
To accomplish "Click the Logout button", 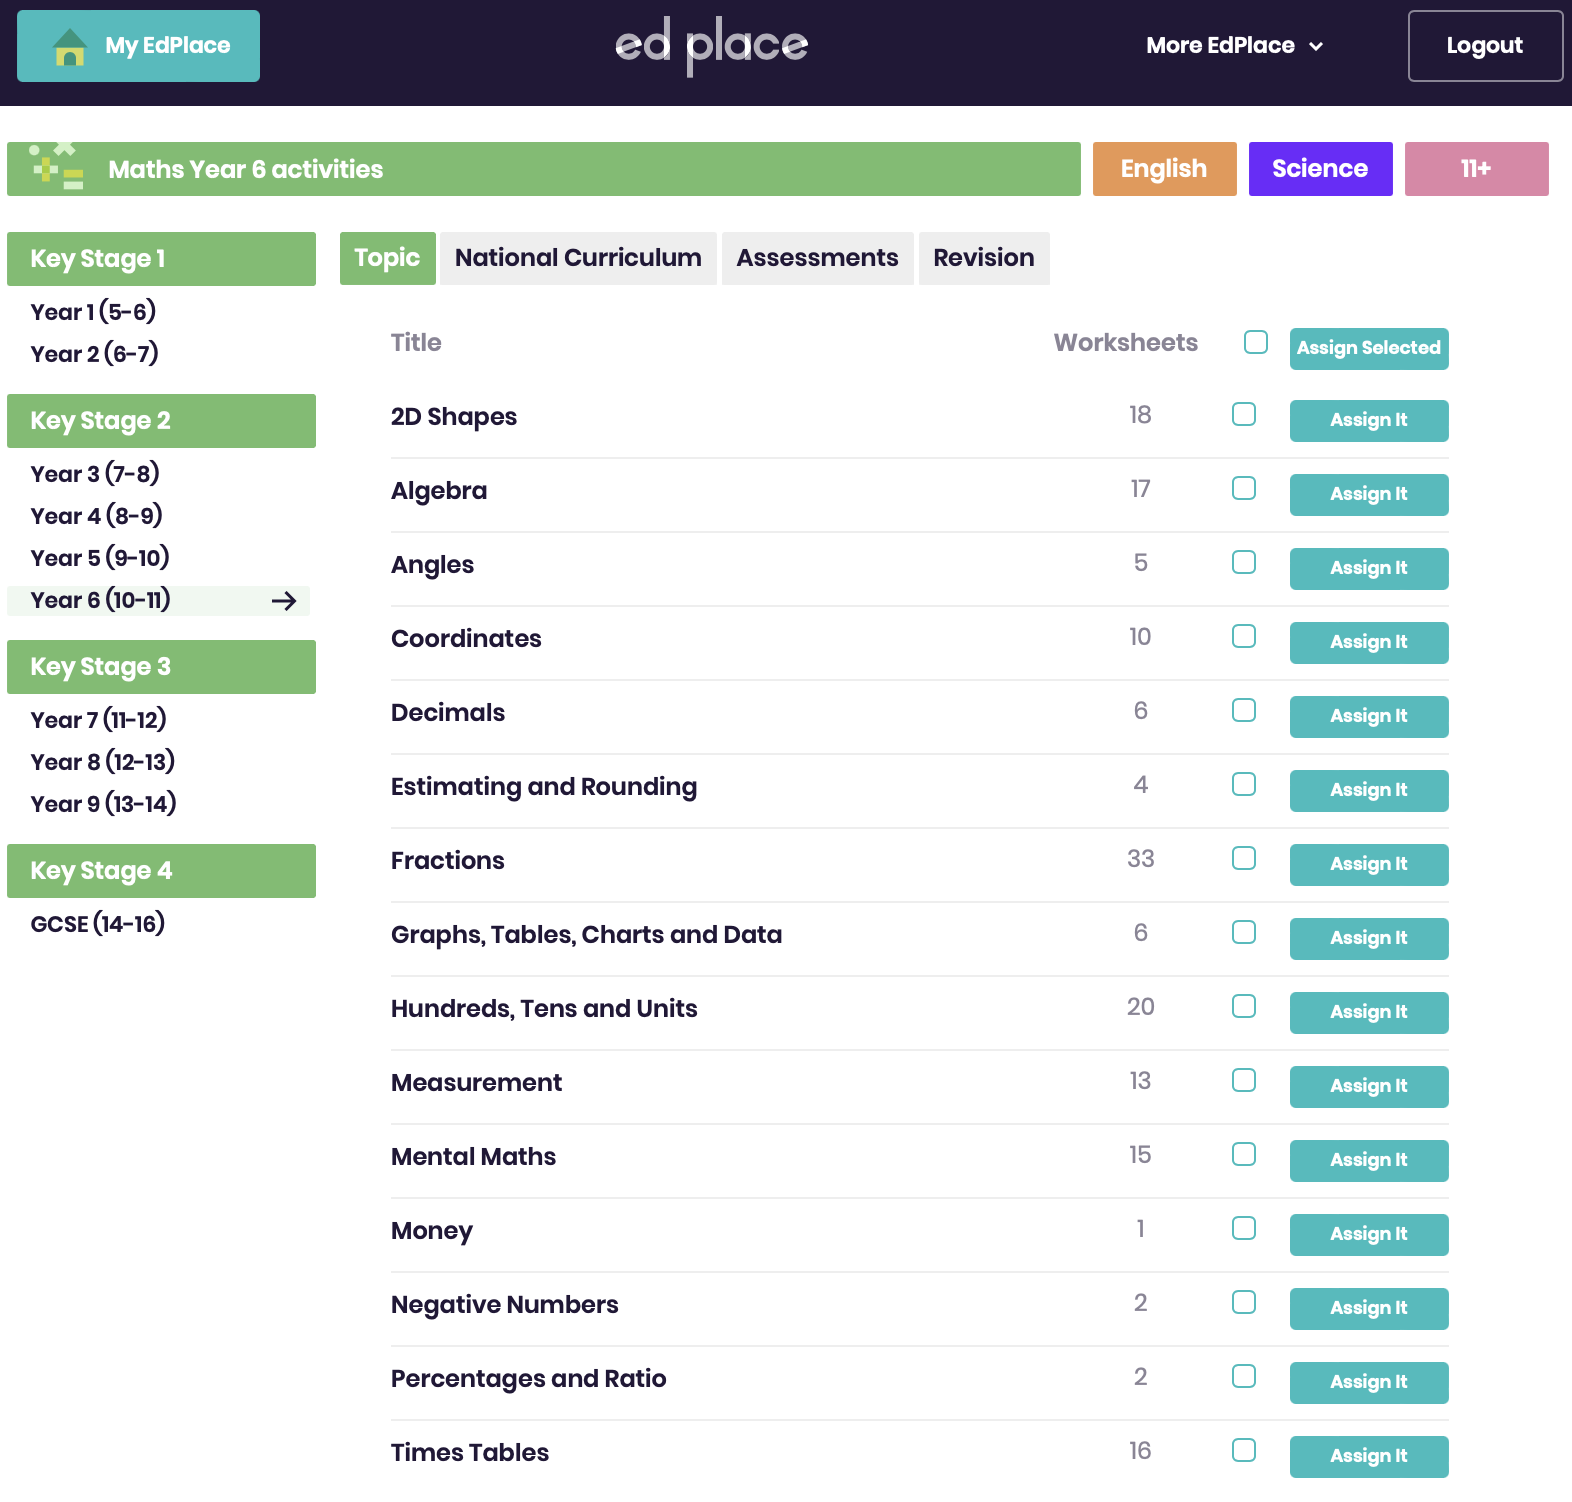I will click(1485, 46).
